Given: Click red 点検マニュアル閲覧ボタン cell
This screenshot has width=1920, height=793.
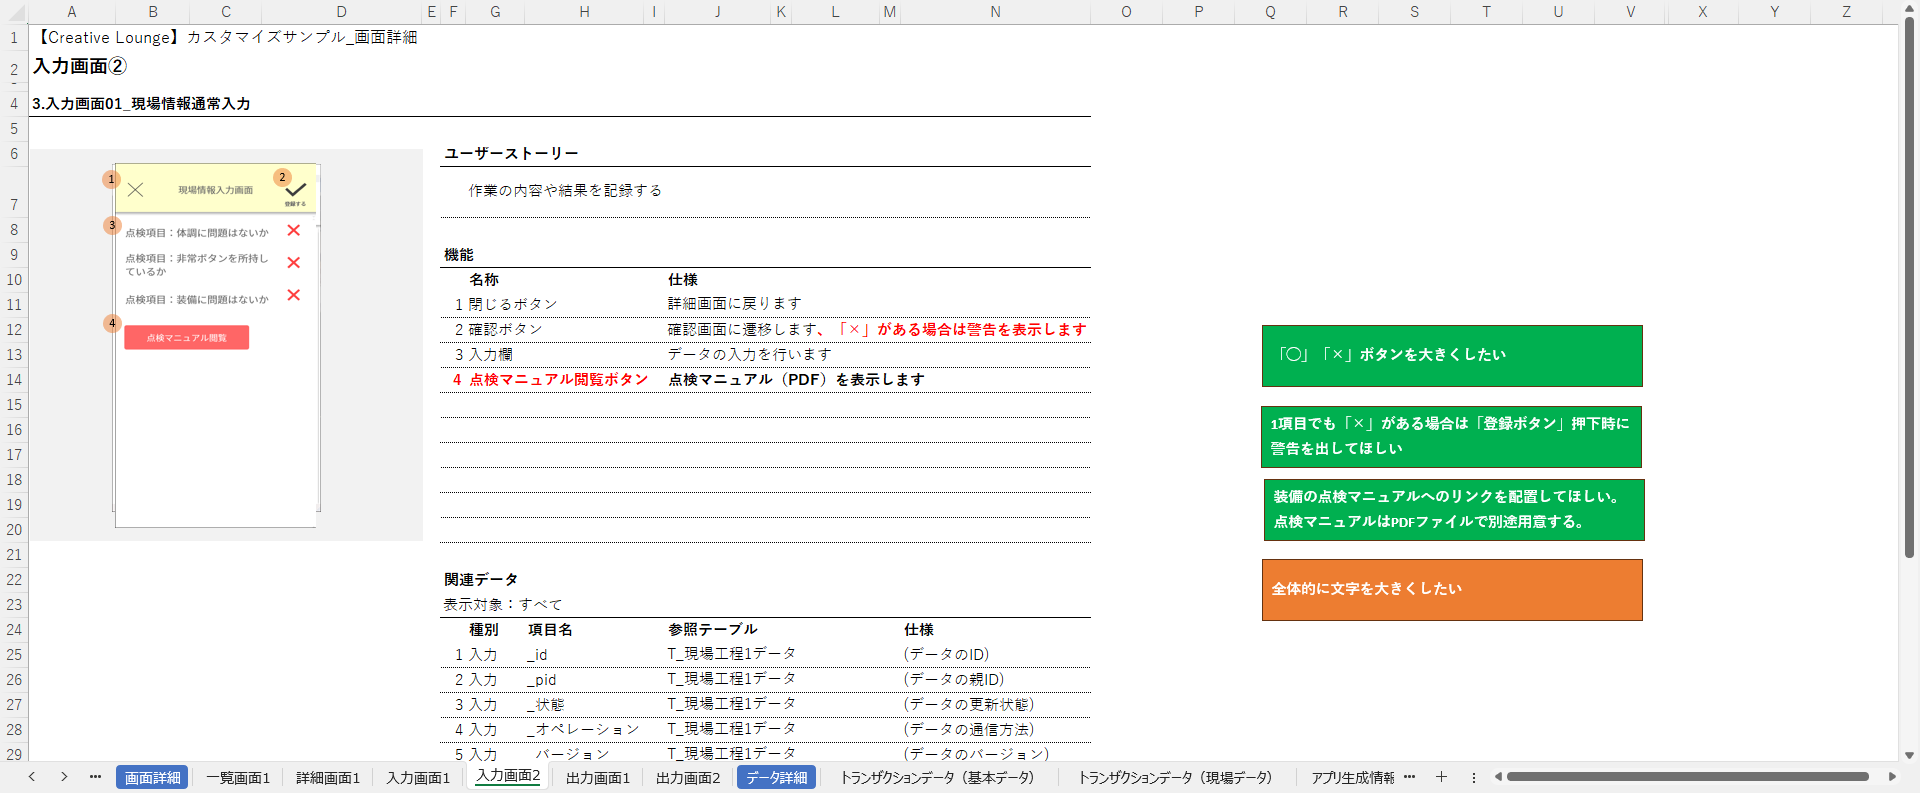Looking at the screenshot, I should point(558,380).
